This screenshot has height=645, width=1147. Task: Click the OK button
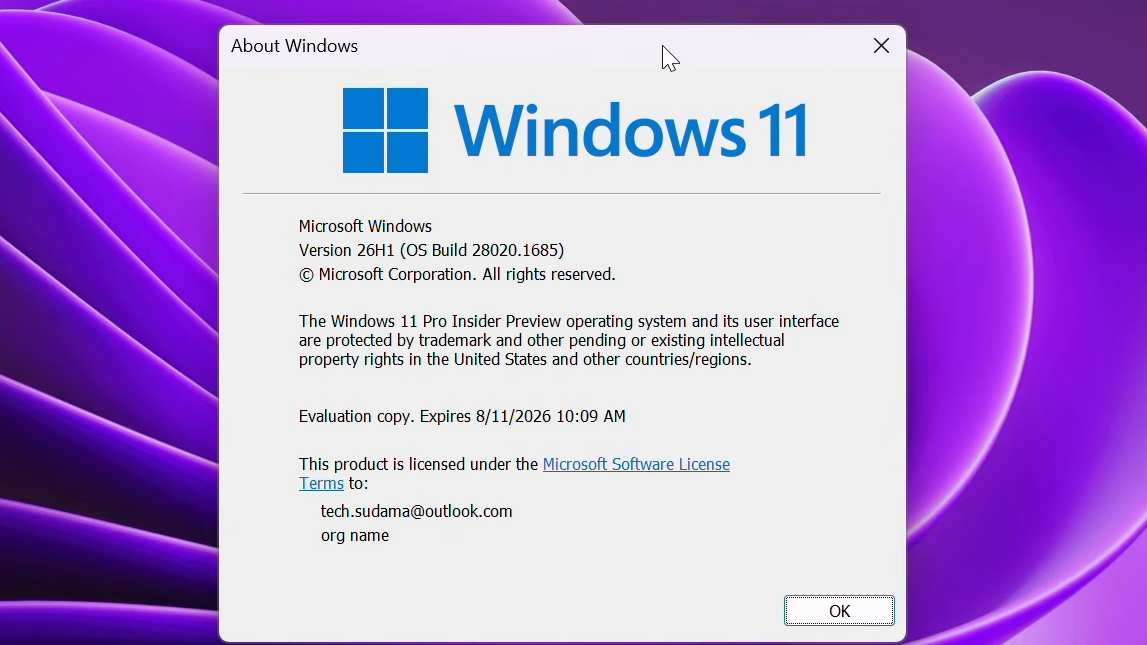coord(839,611)
